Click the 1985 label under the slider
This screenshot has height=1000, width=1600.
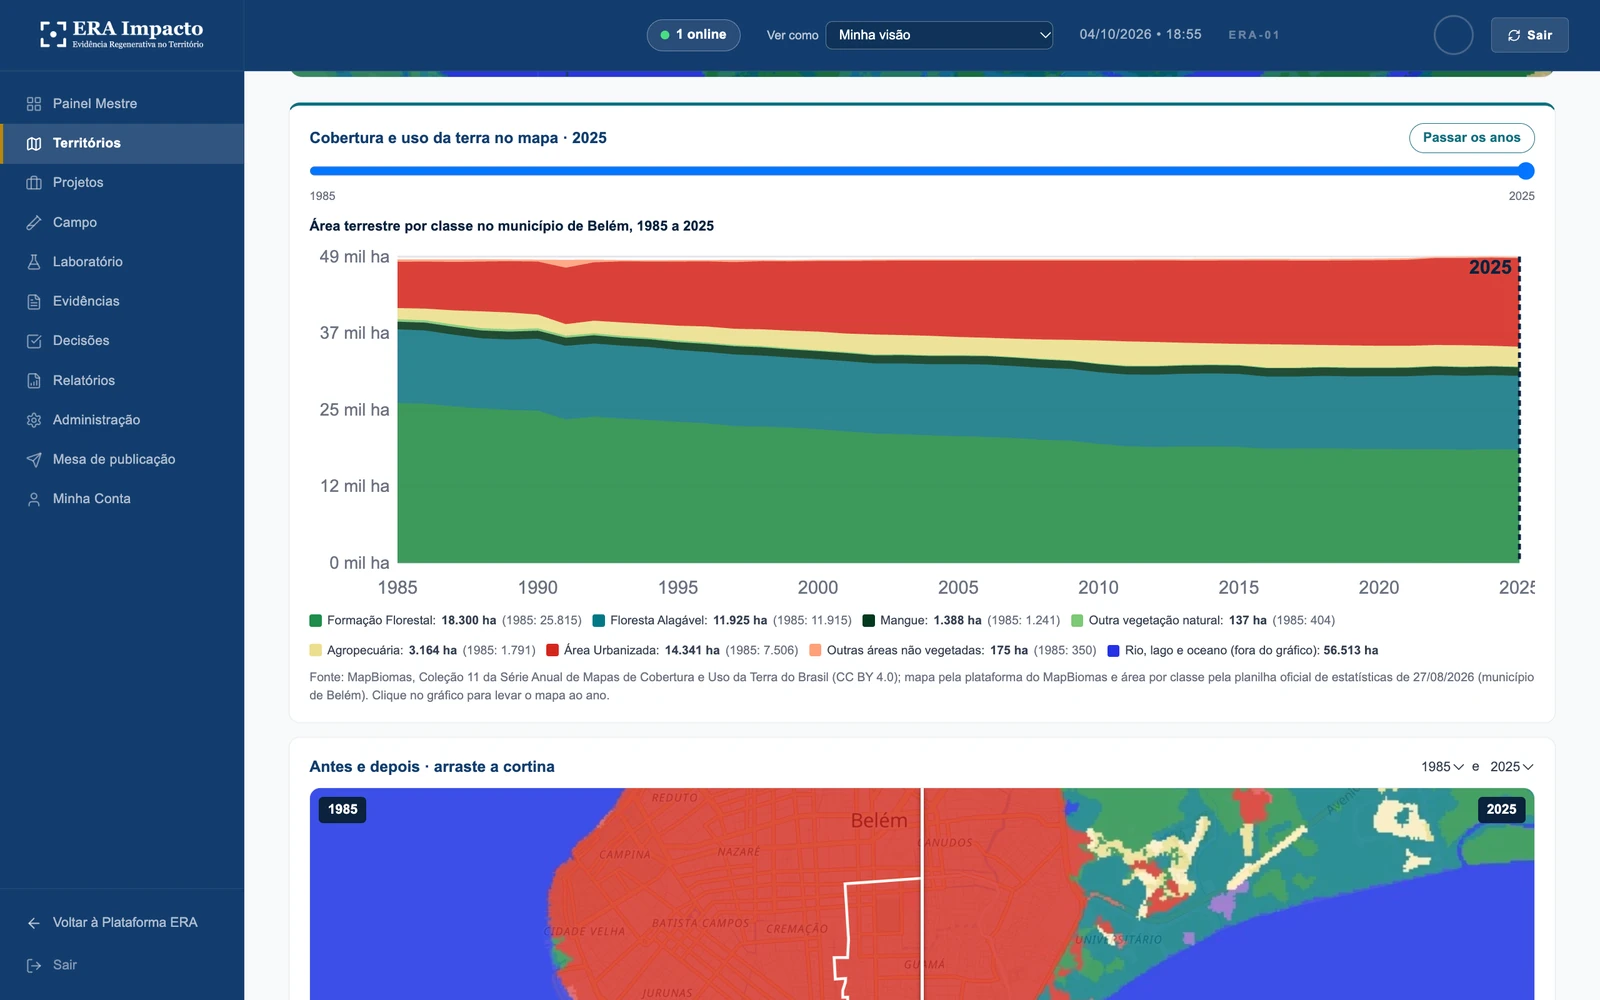[322, 196]
